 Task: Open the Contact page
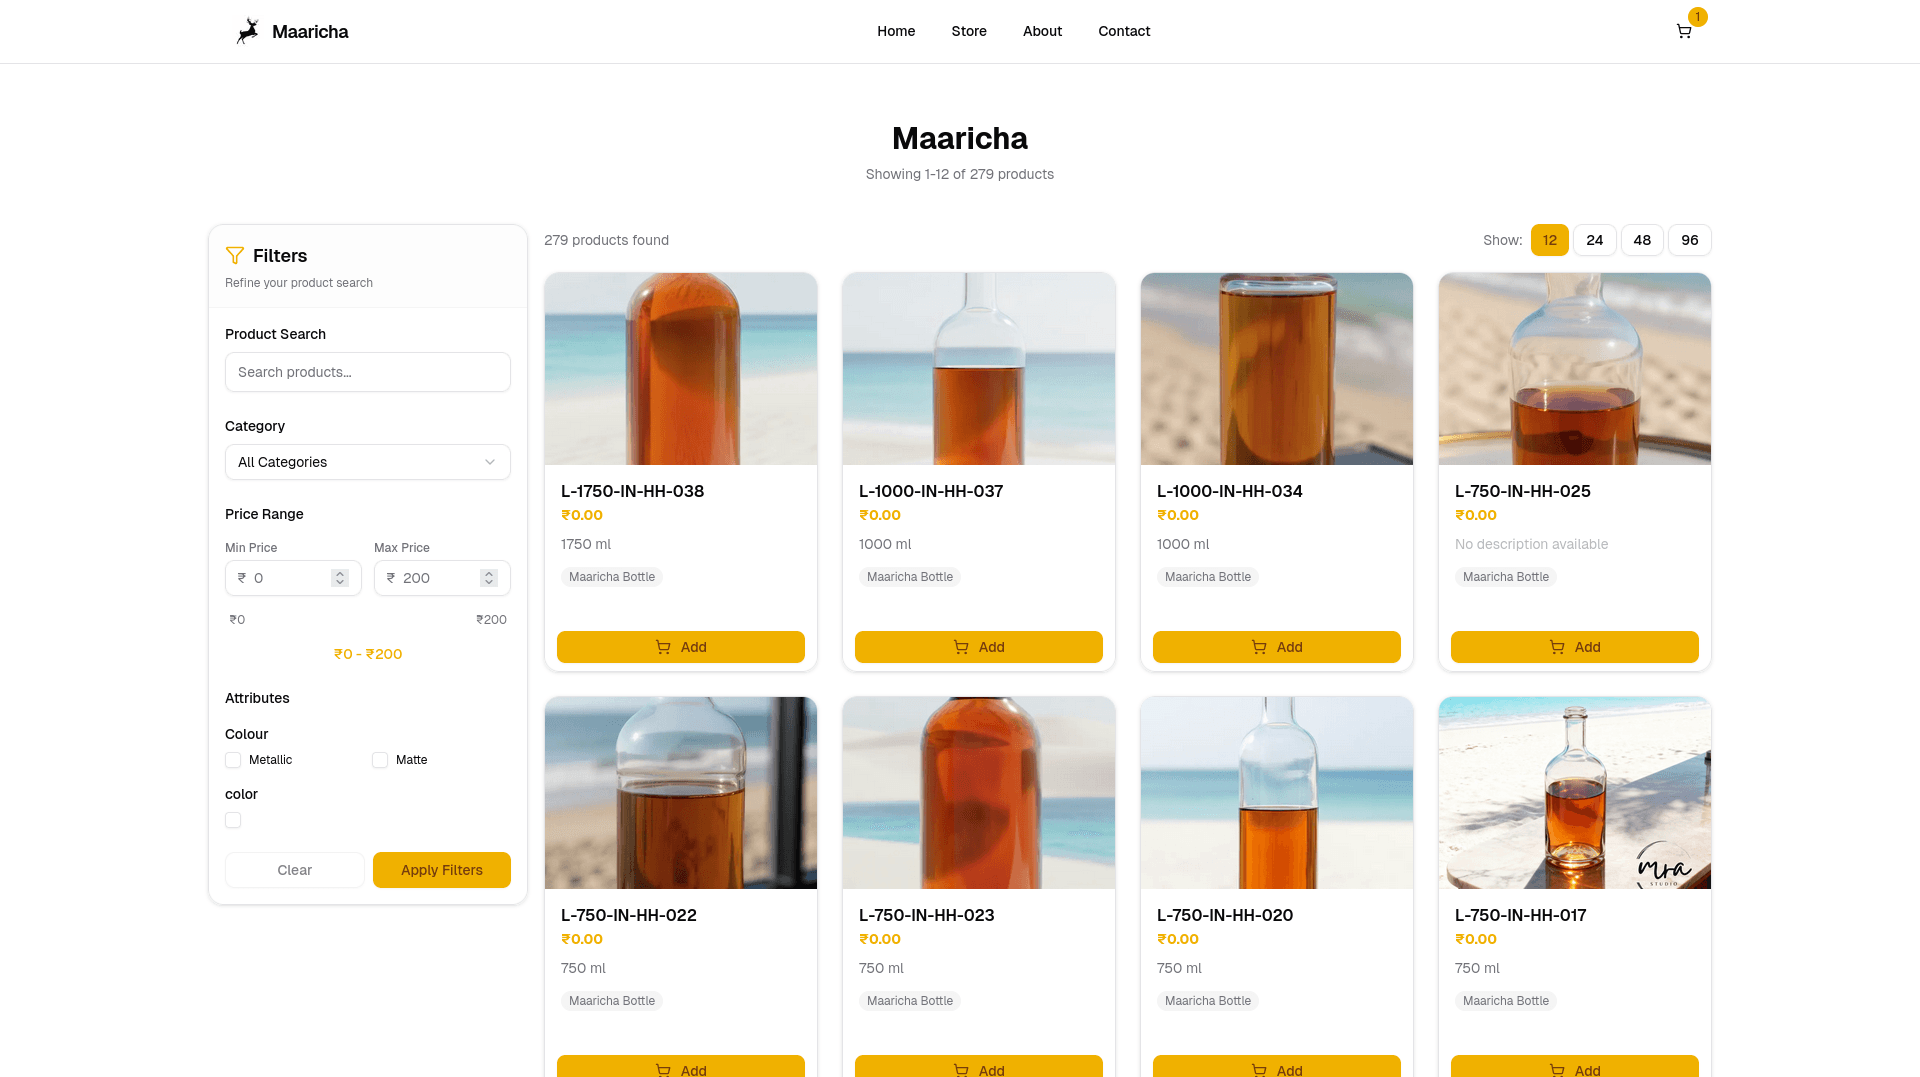1124,31
